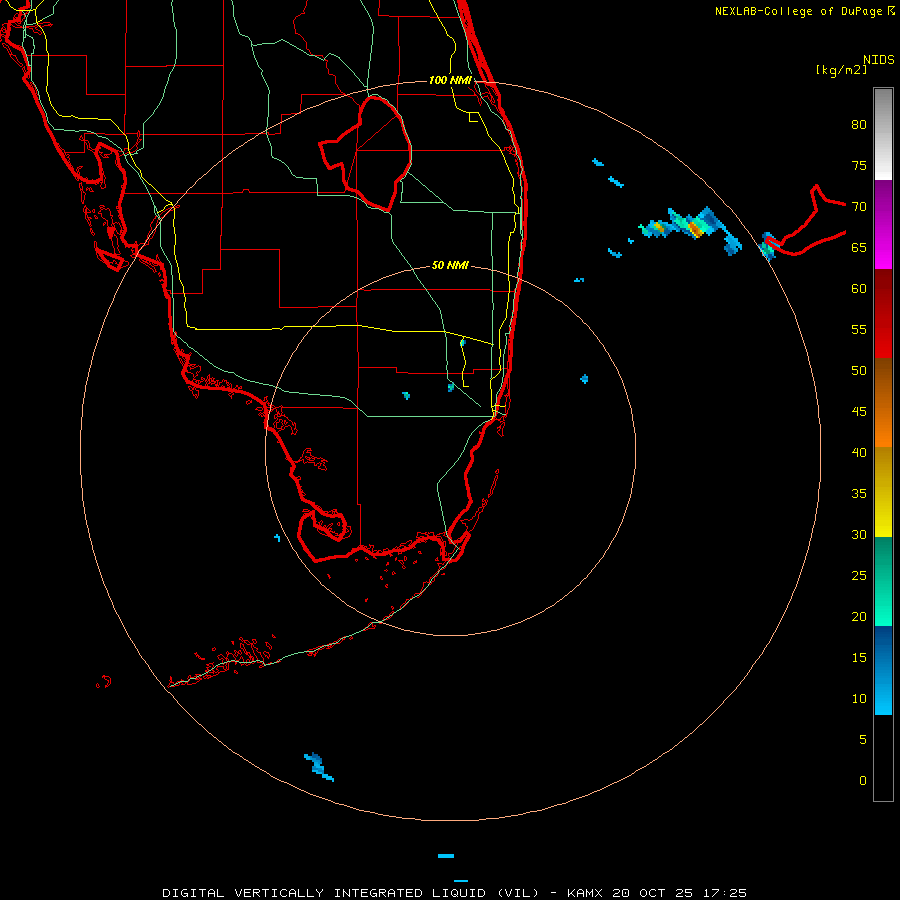
Task: Click the Lake Okeechobee outline on the map
Action: point(365,154)
